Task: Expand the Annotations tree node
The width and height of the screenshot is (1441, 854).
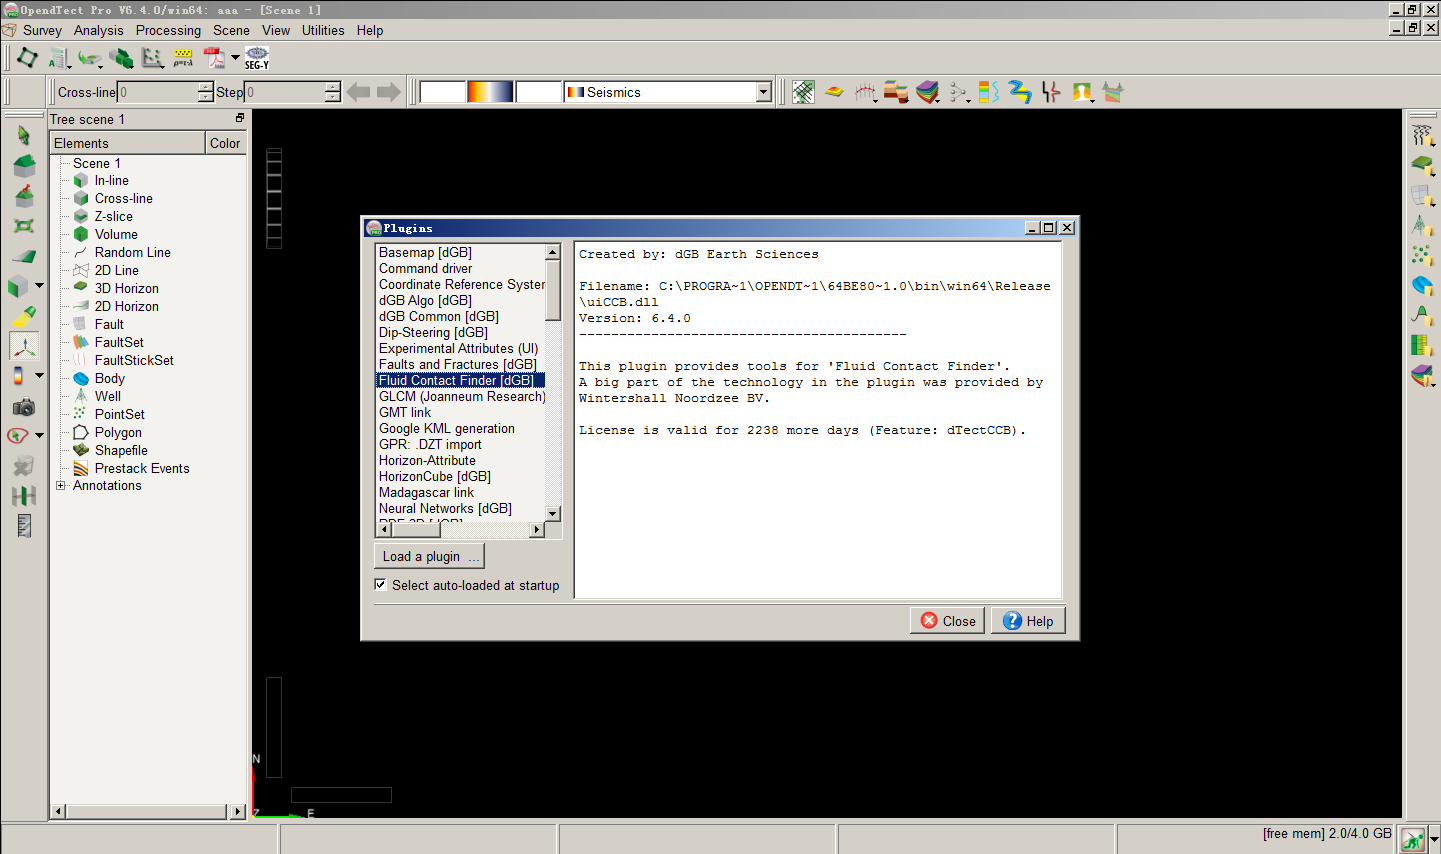Action: 61,486
